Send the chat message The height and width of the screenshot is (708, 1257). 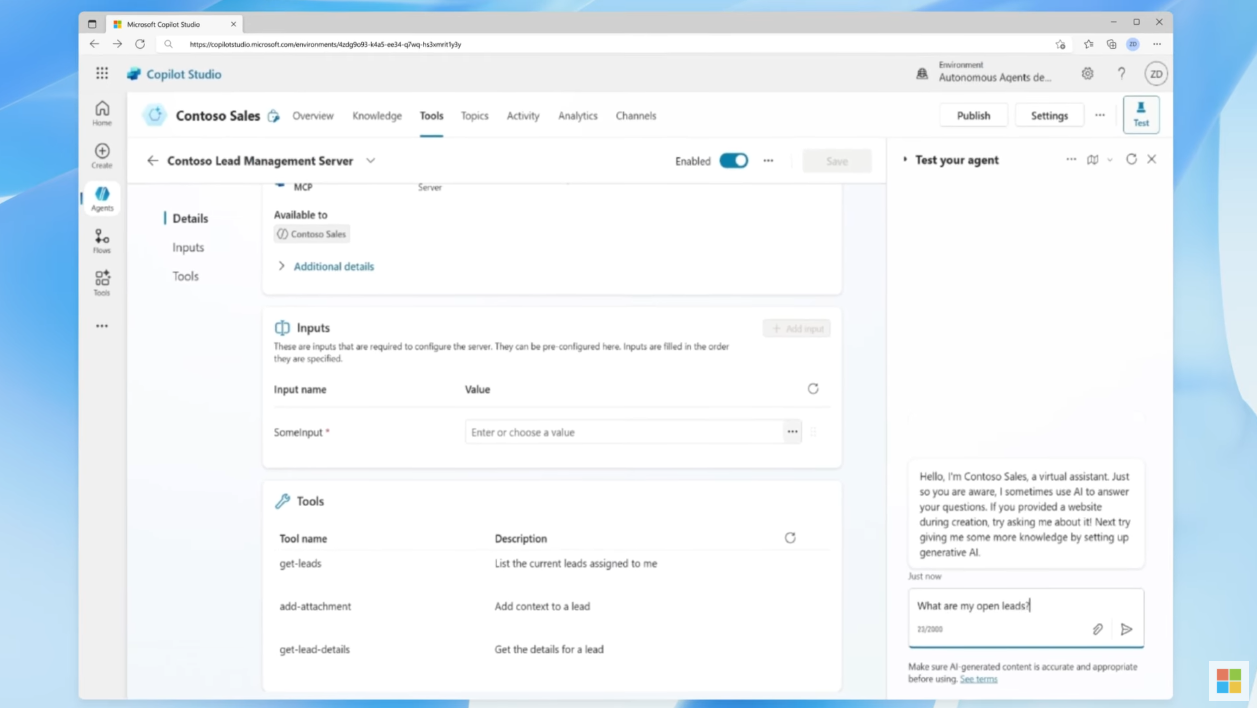[x=1126, y=629]
